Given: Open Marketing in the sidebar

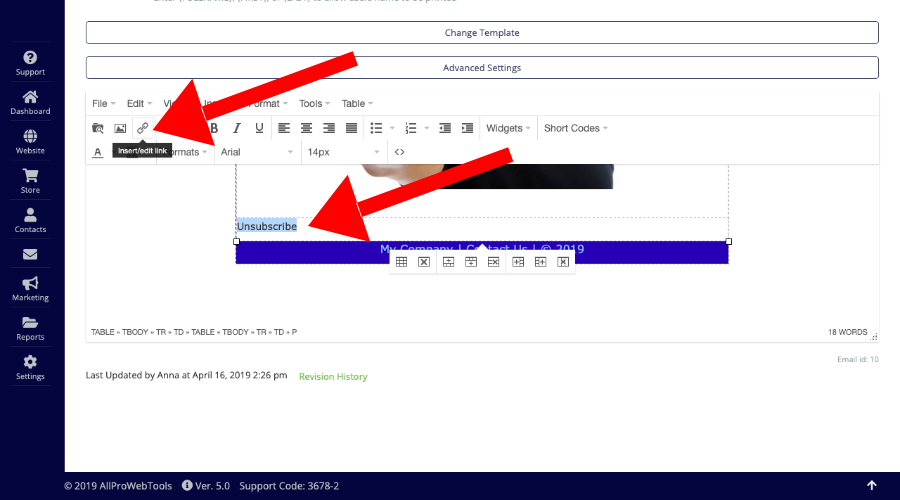Looking at the screenshot, I should pyautogui.click(x=30, y=288).
